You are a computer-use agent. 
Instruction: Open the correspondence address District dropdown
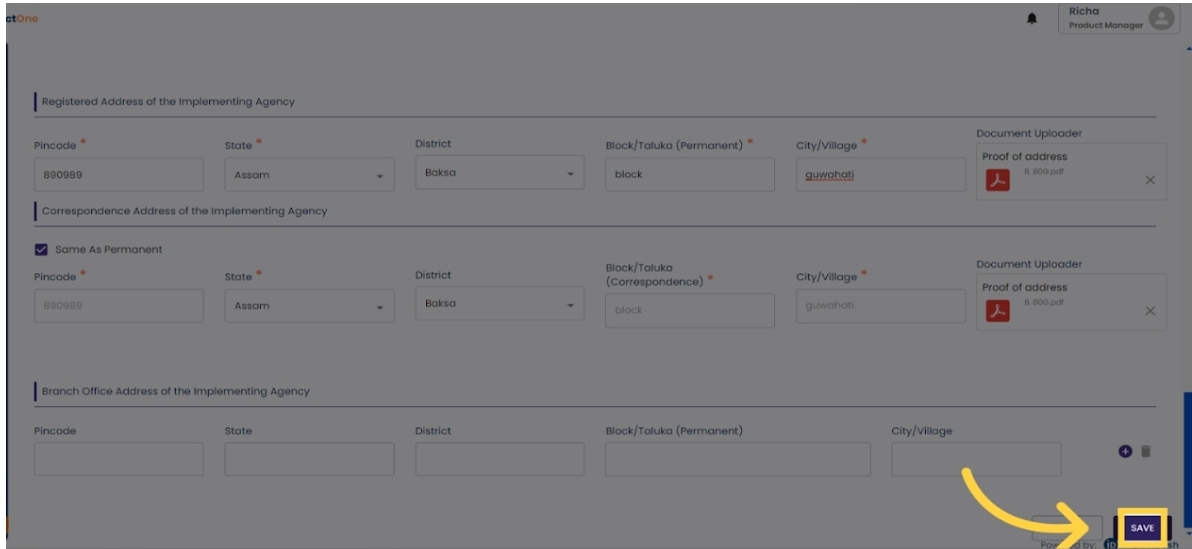[x=499, y=304]
